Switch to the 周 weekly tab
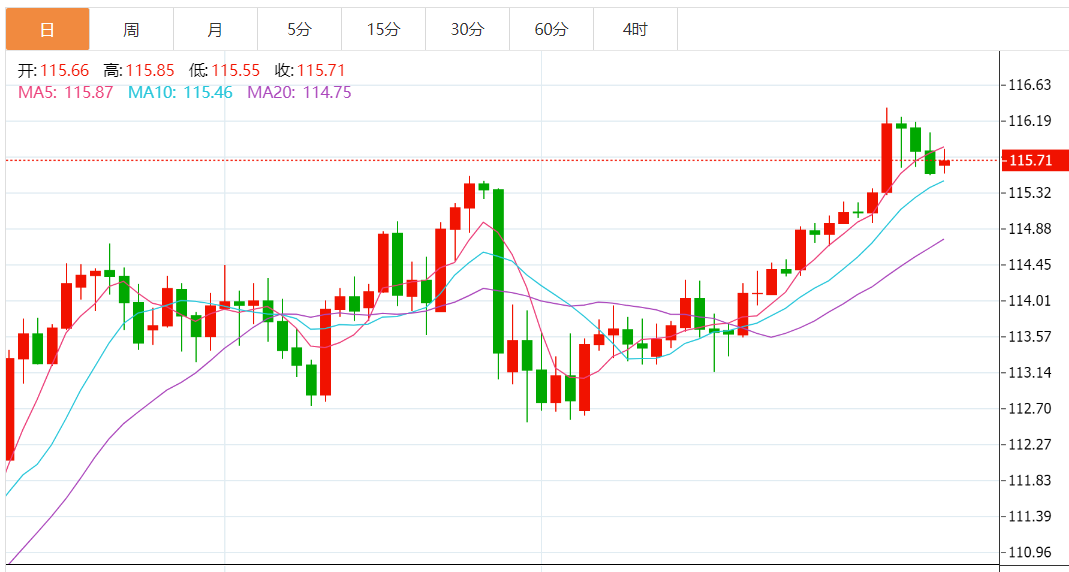Image resolution: width=1069 pixels, height=572 pixels. [x=131, y=29]
